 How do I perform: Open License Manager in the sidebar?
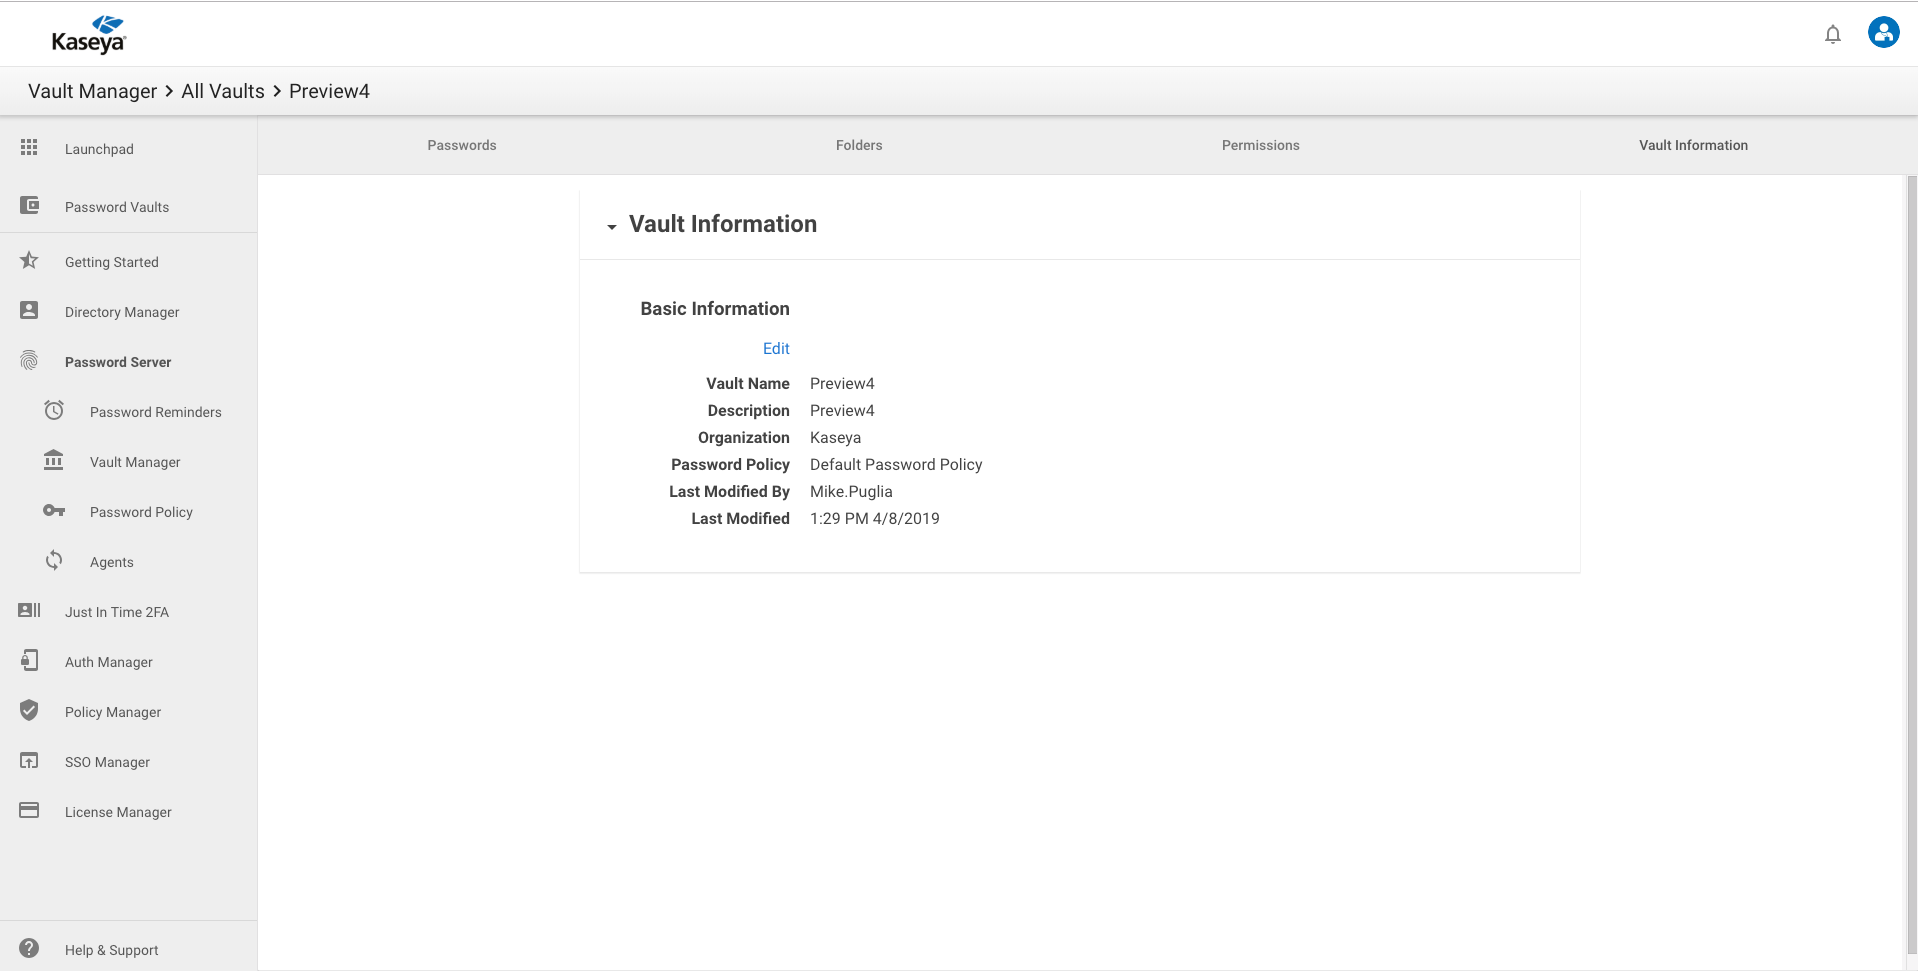118,812
